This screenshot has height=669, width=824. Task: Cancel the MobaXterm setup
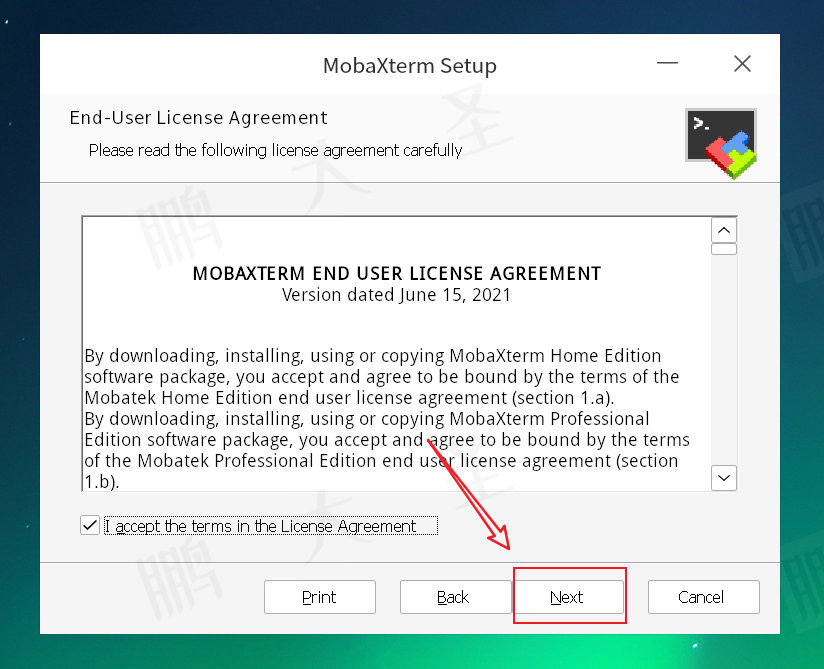(704, 597)
